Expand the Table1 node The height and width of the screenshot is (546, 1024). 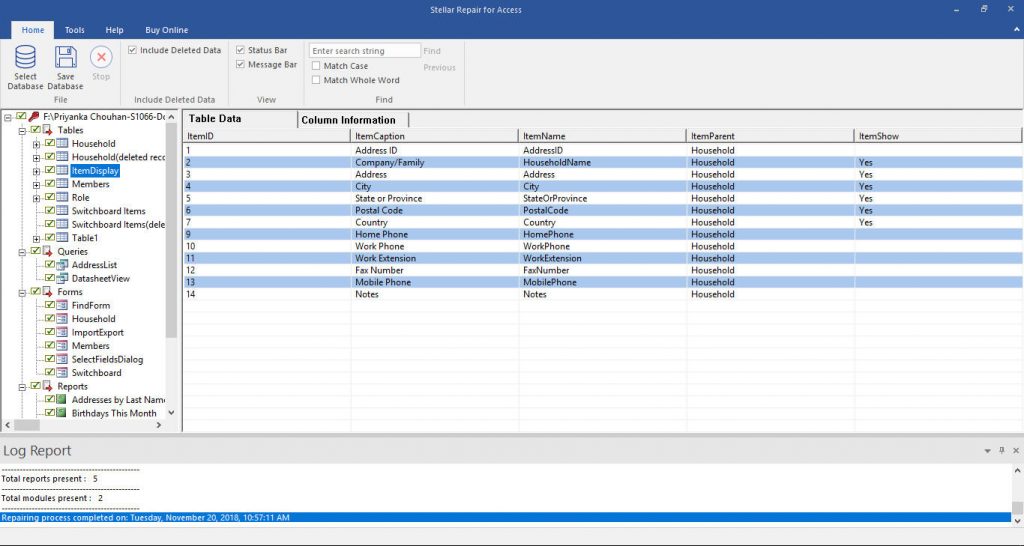click(37, 238)
